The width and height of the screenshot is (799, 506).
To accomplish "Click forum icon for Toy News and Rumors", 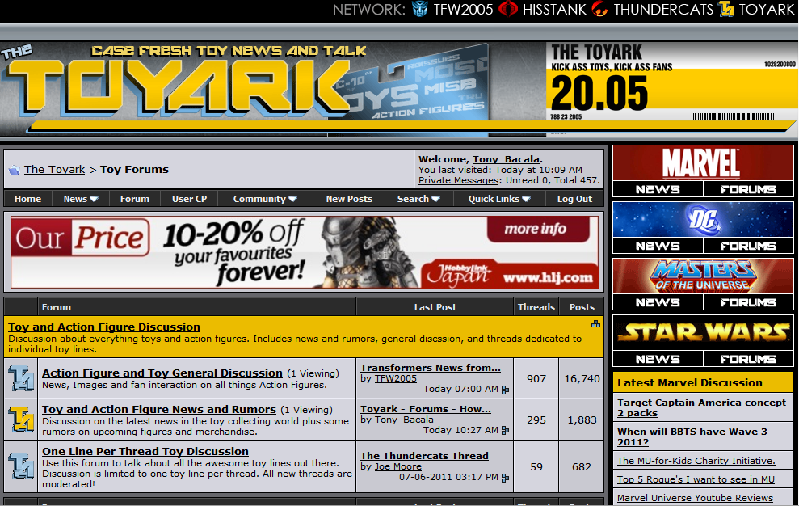I will 21,419.
